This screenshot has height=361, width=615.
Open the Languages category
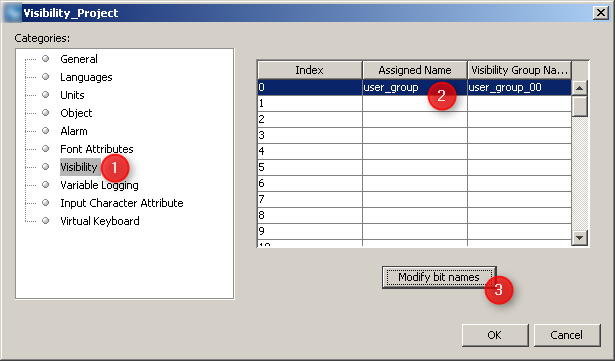click(x=86, y=77)
